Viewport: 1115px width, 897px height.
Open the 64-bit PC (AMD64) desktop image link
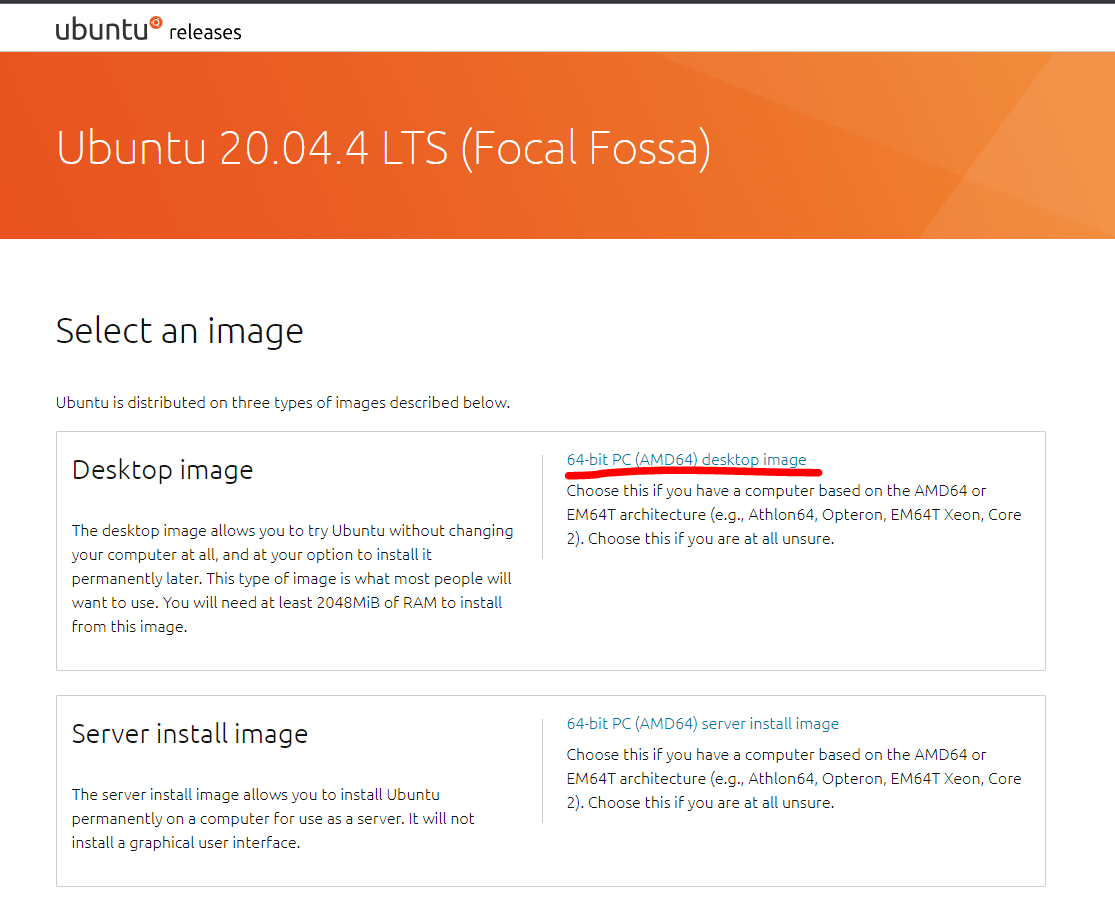point(686,460)
